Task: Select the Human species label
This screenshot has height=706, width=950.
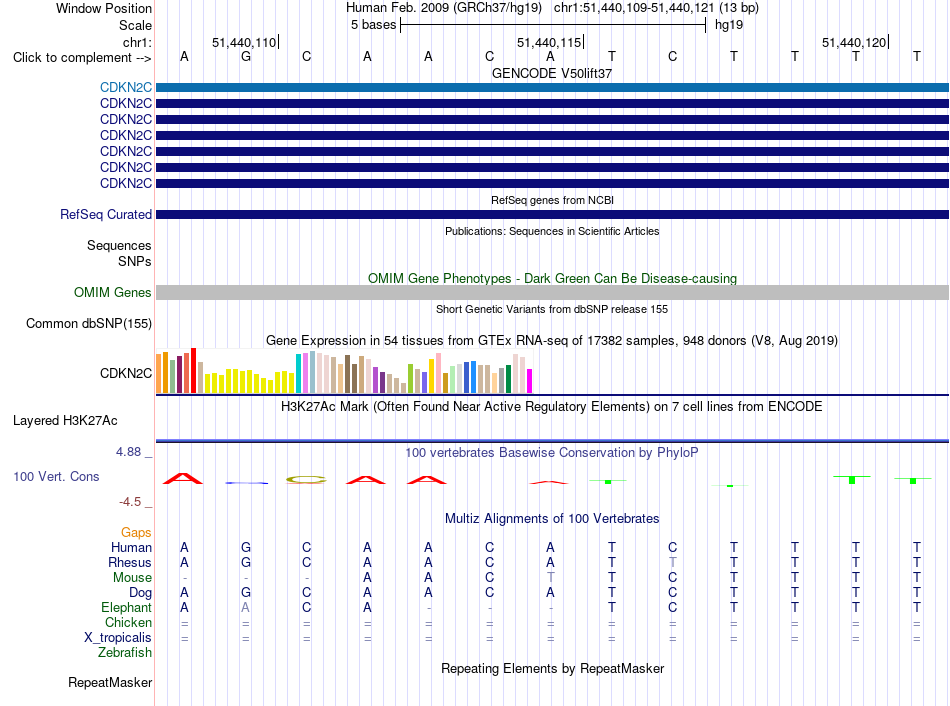Action: pos(131,548)
